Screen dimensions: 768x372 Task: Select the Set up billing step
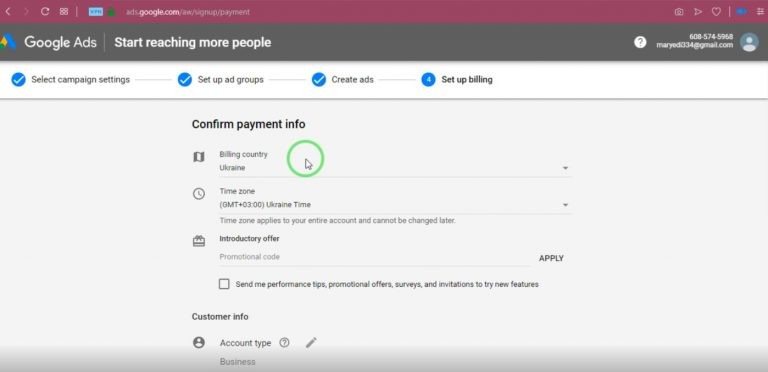coord(467,79)
